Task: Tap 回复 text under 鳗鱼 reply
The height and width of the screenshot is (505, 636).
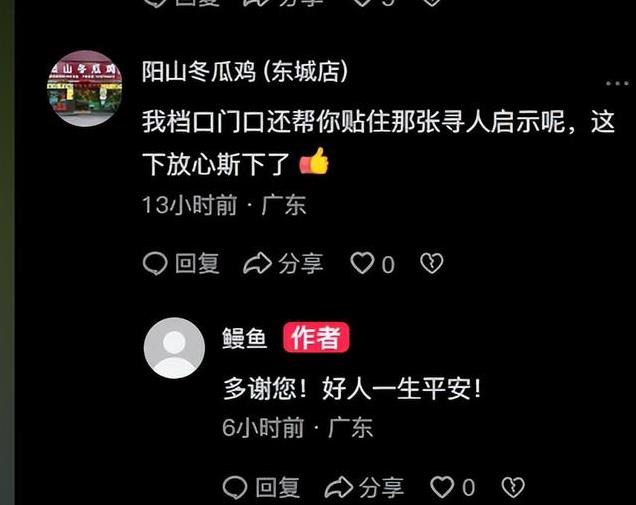Action: coord(278,488)
